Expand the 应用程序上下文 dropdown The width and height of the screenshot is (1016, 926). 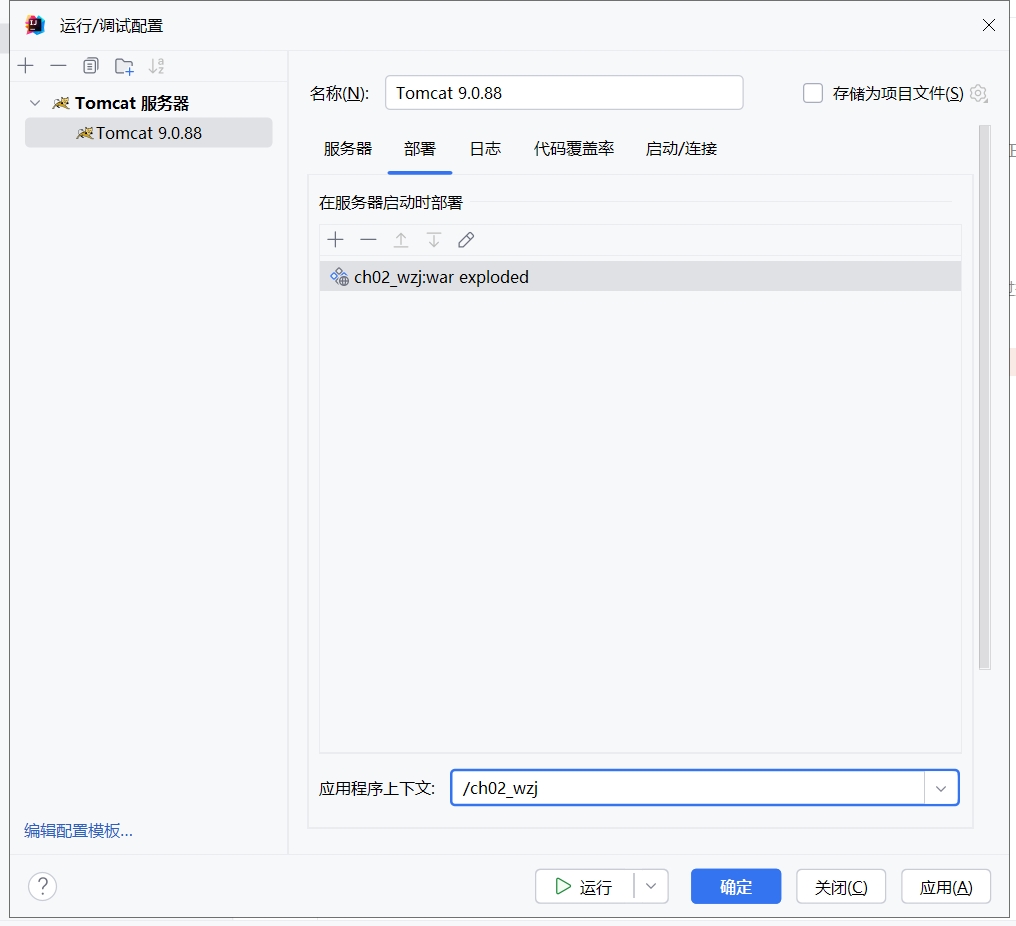[940, 788]
